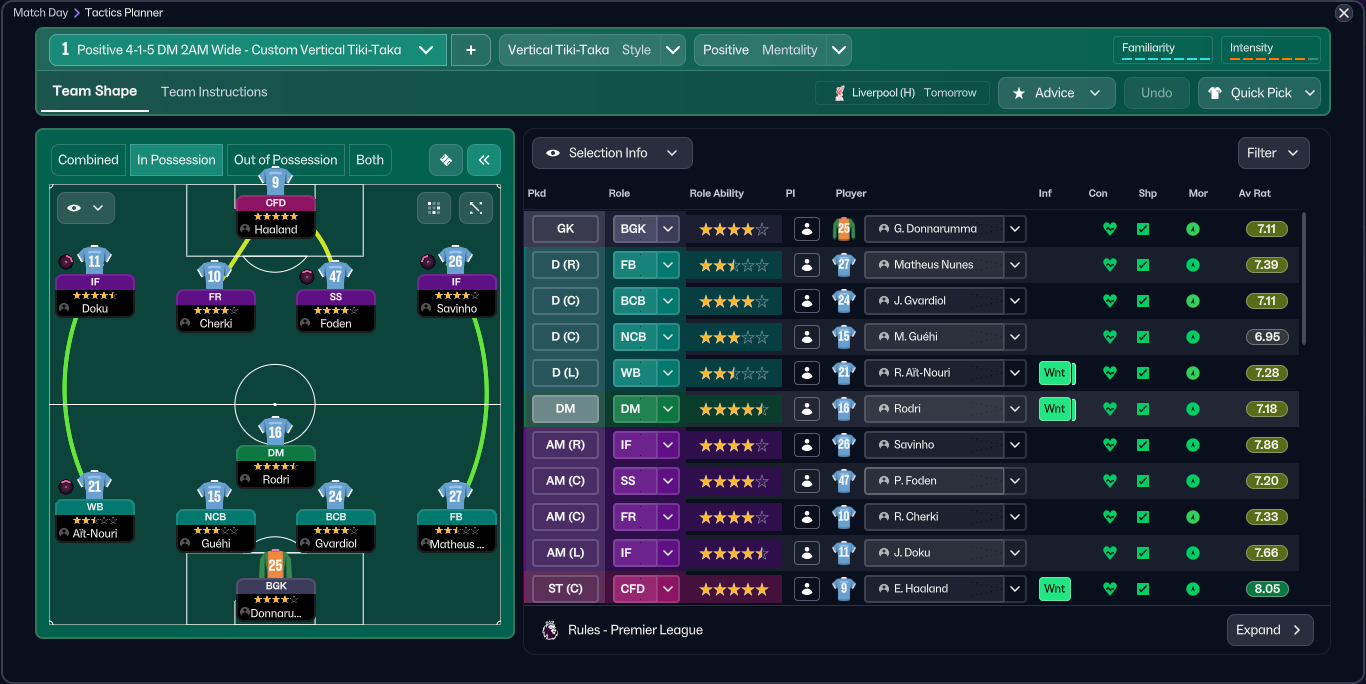Select the Combined view tab
The width and height of the screenshot is (1366, 684).
click(88, 160)
